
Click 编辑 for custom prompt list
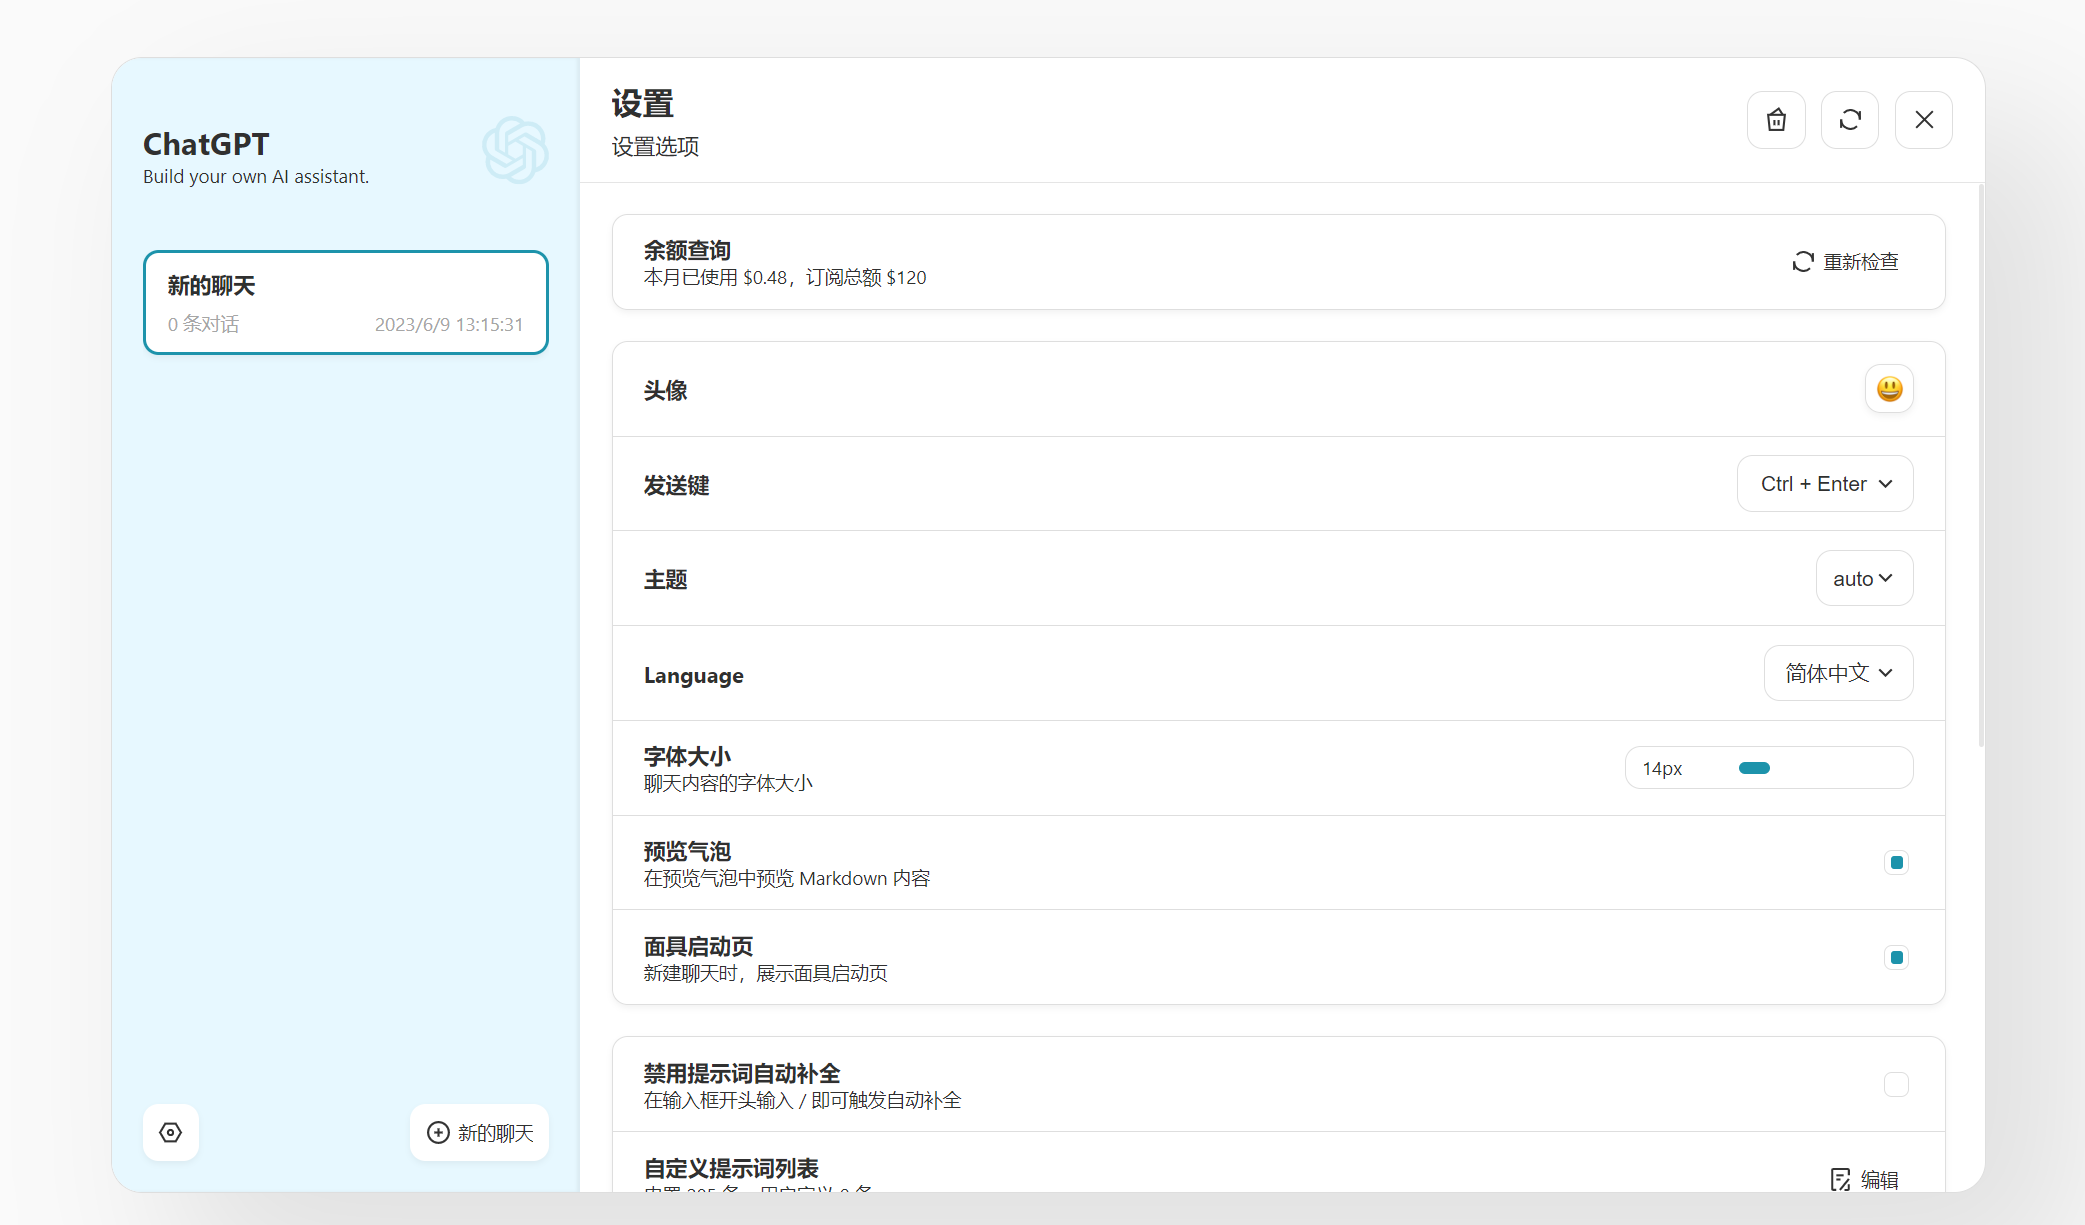pyautogui.click(x=1865, y=1180)
